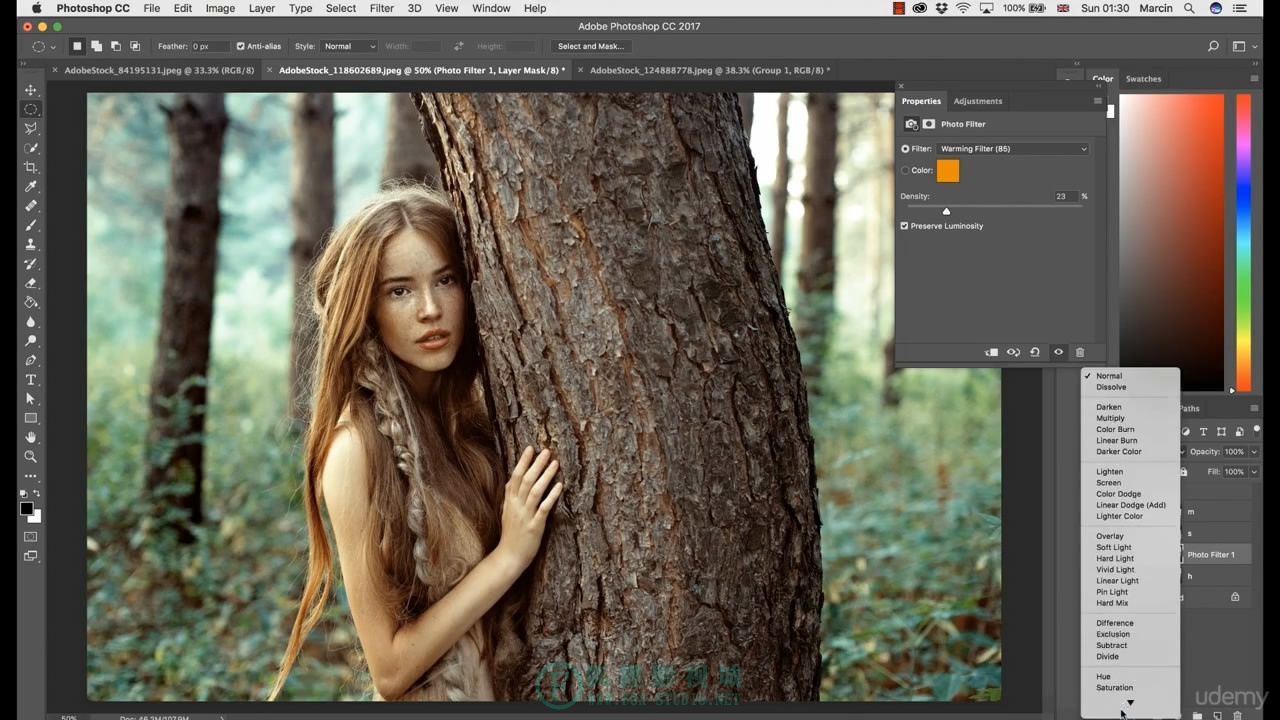The height and width of the screenshot is (720, 1280).
Task: Click the orange photo filter color swatch
Action: [948, 171]
